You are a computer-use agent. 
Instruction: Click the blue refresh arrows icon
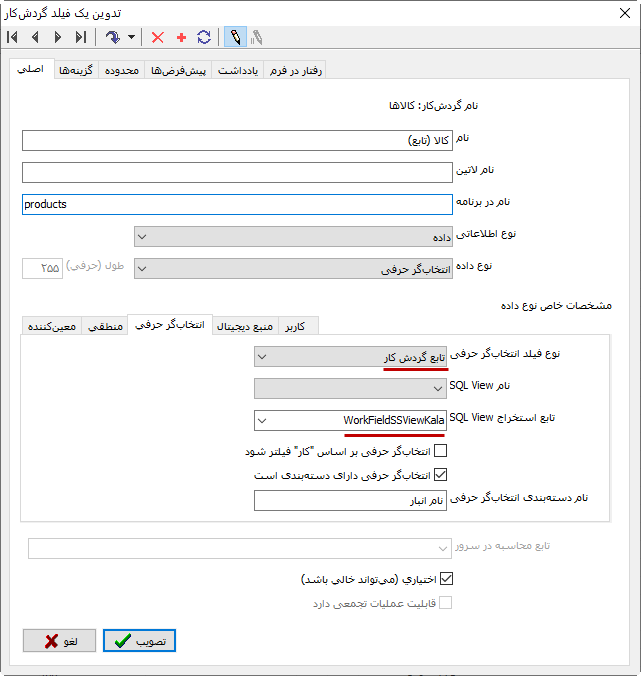coord(204,37)
